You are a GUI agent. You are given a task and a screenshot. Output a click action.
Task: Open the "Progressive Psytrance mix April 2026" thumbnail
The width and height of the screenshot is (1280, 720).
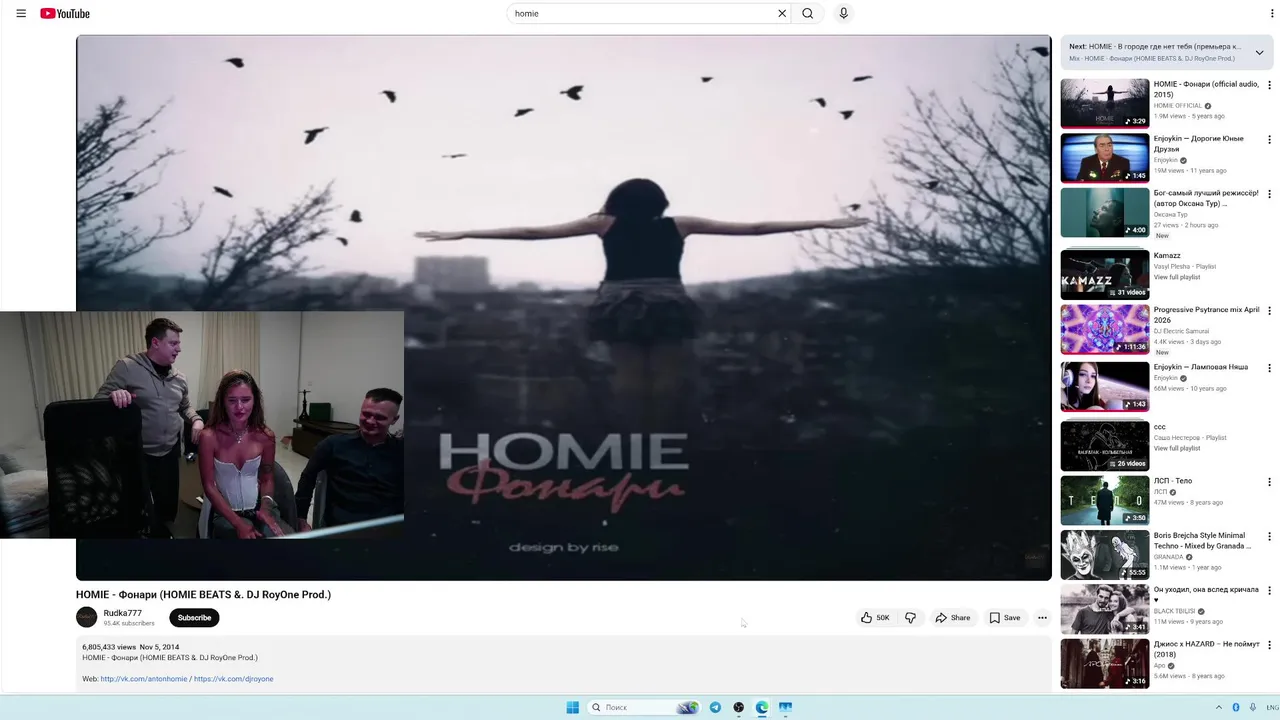[x=1105, y=329]
